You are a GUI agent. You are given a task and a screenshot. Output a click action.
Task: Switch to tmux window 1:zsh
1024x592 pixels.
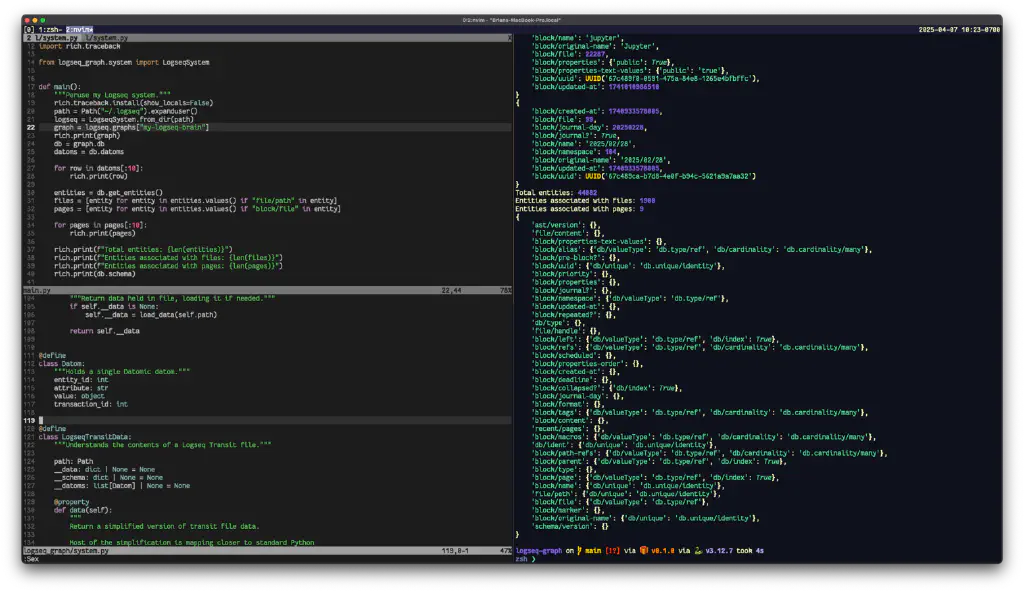[50, 30]
